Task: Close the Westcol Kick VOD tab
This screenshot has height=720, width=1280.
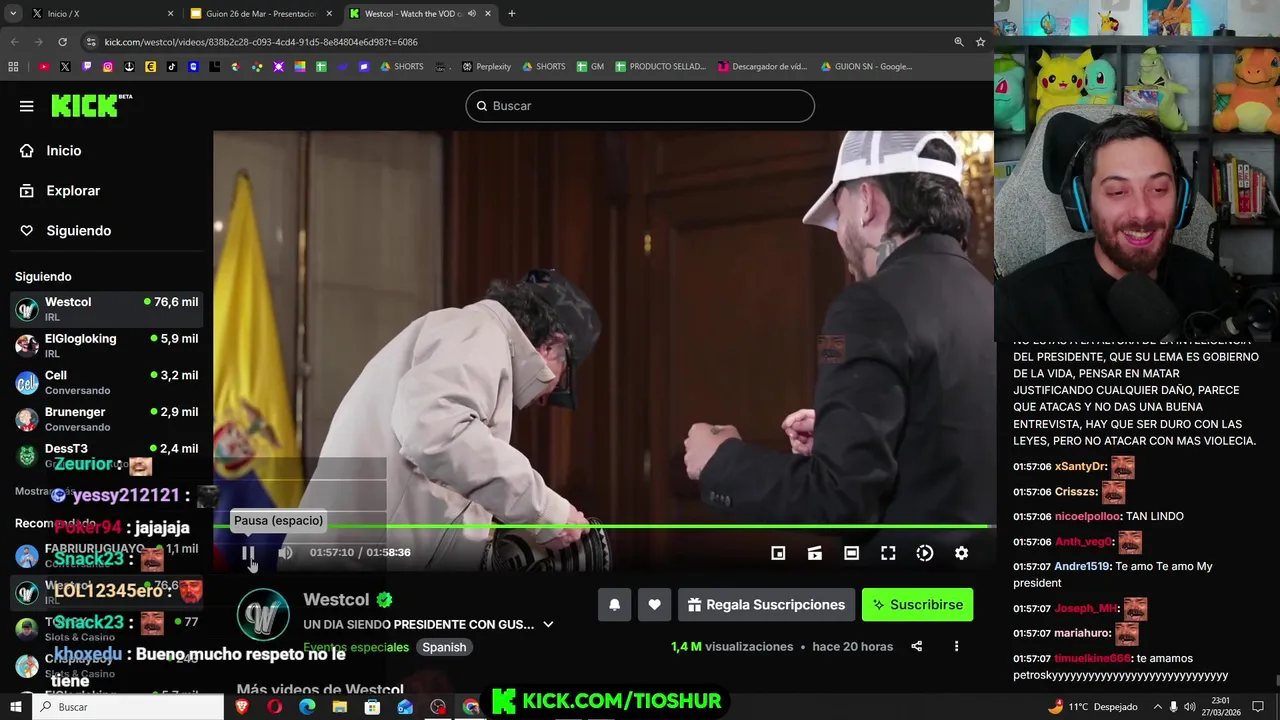Action: point(488,14)
